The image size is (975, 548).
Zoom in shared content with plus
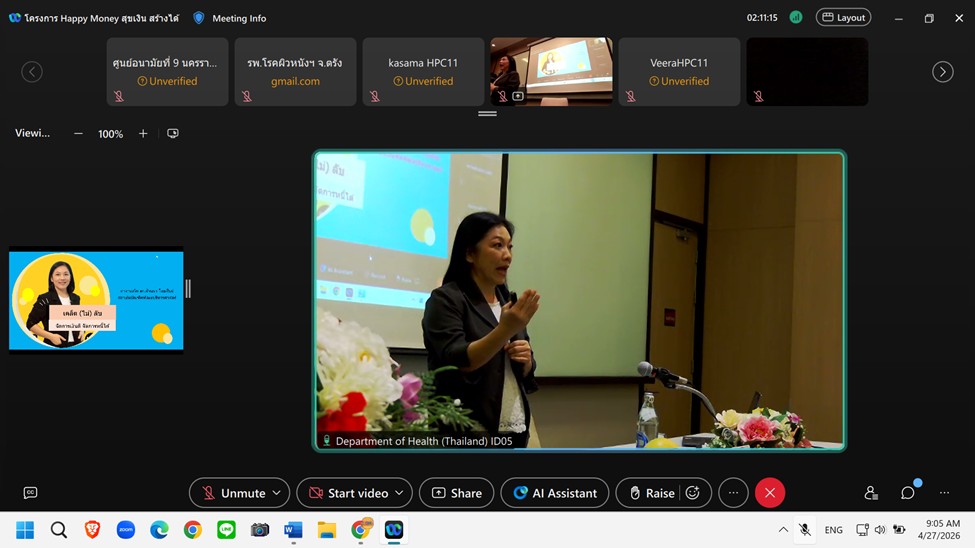tap(143, 133)
